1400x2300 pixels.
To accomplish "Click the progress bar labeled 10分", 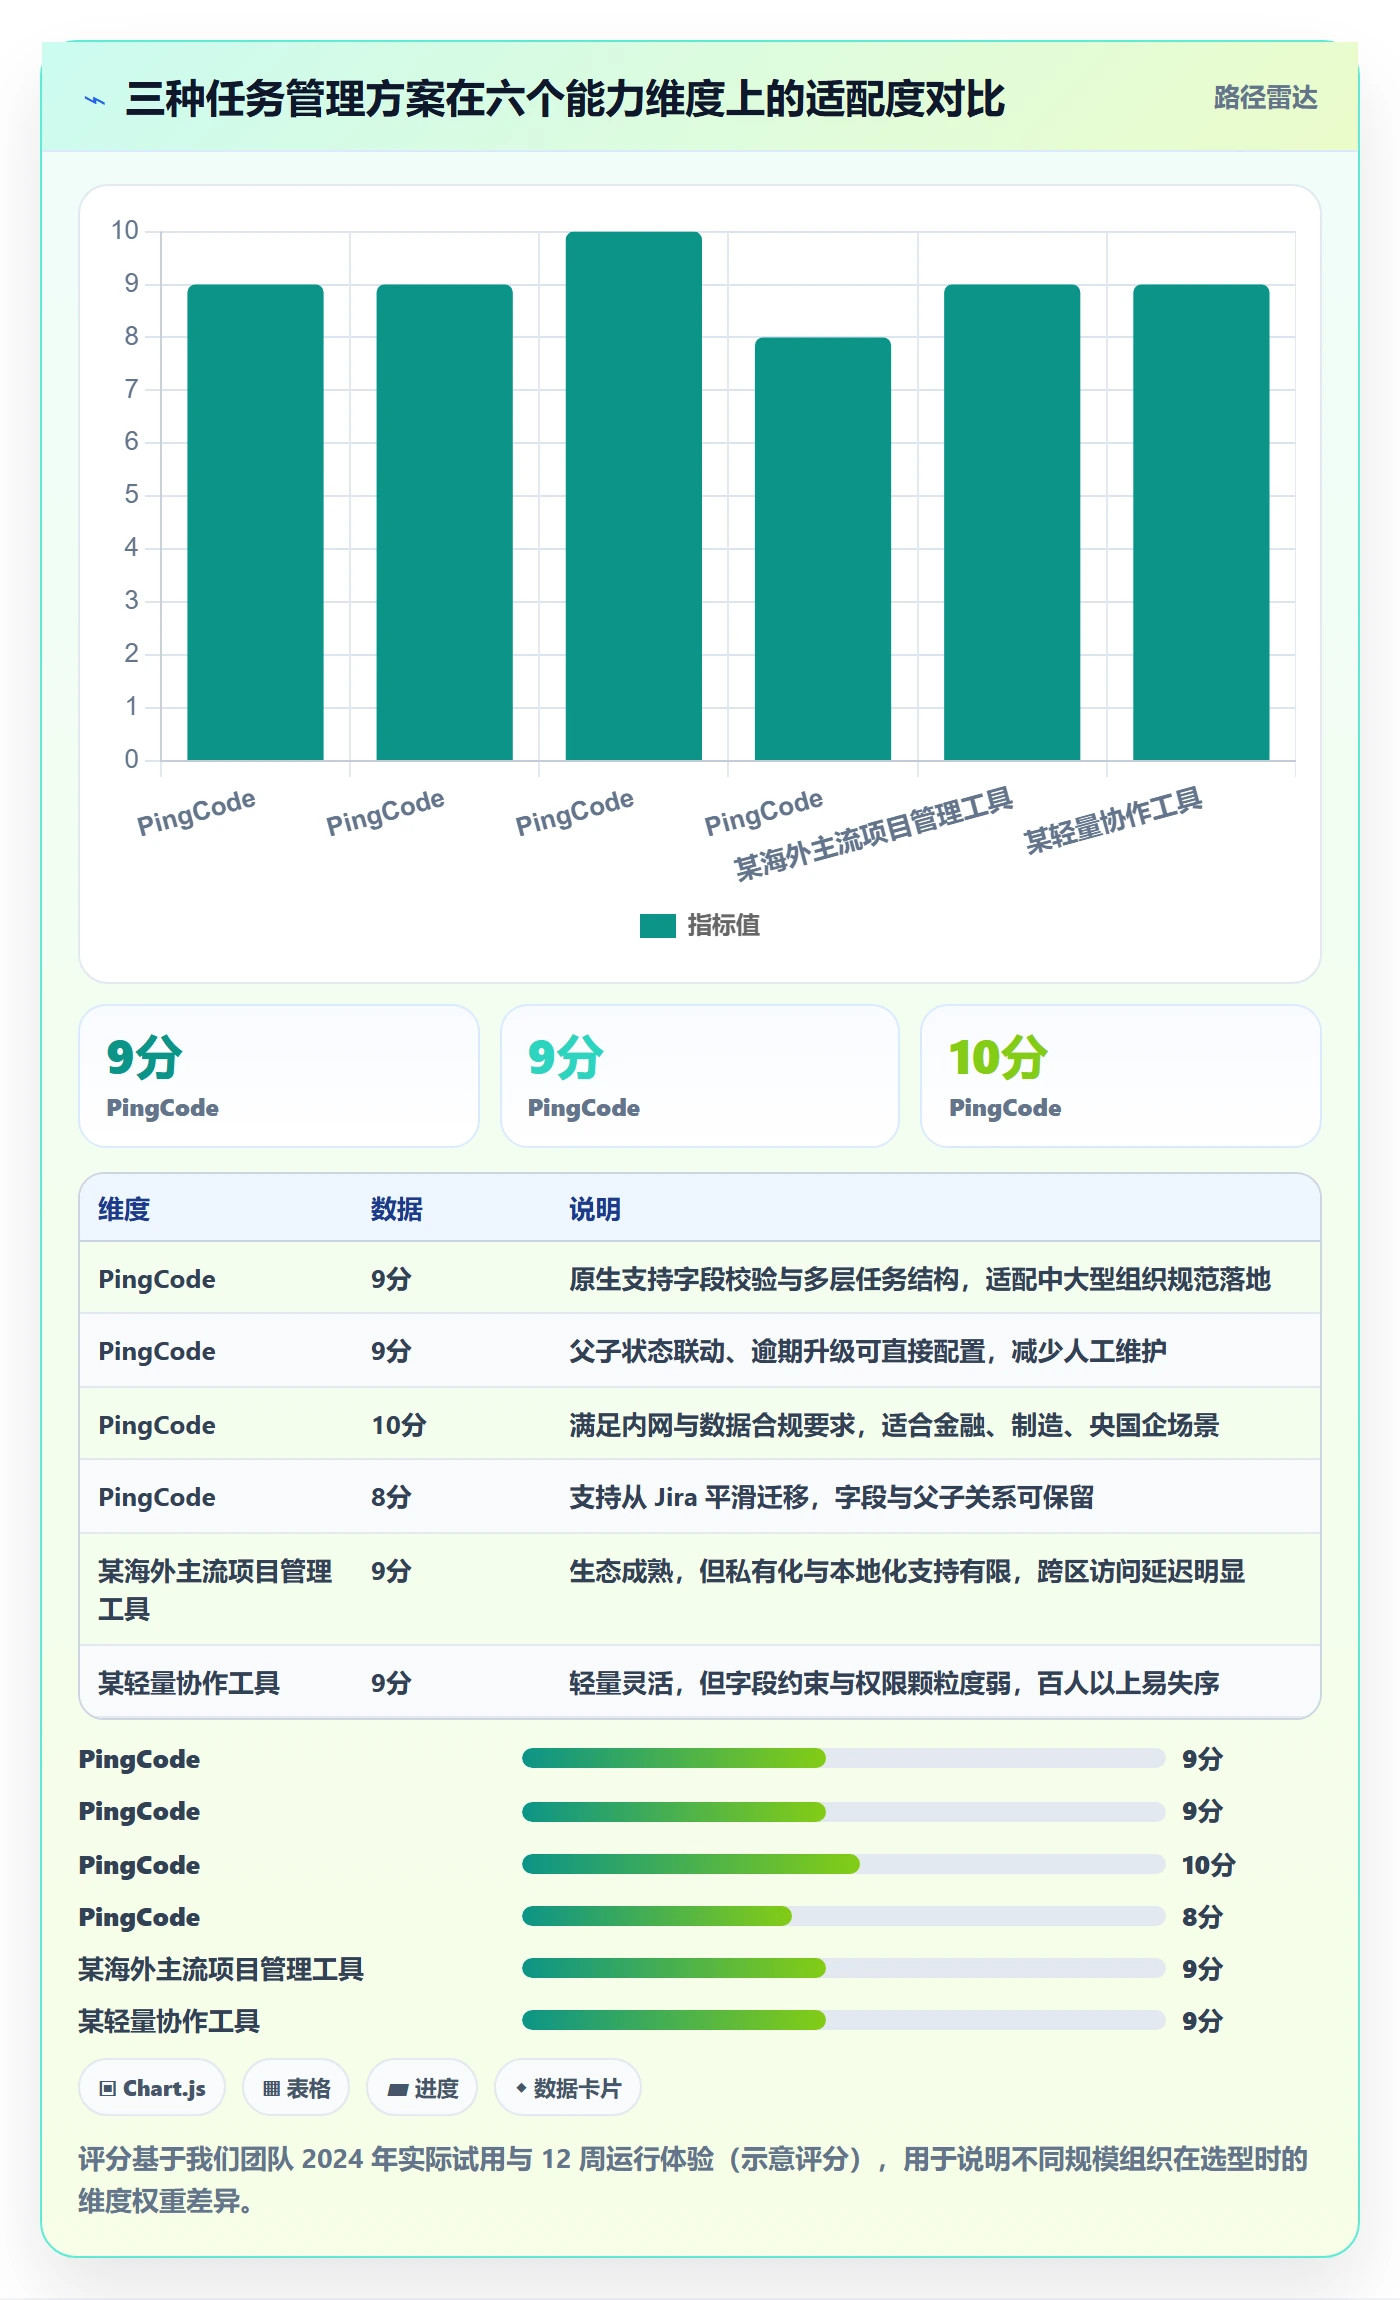I will [843, 1864].
